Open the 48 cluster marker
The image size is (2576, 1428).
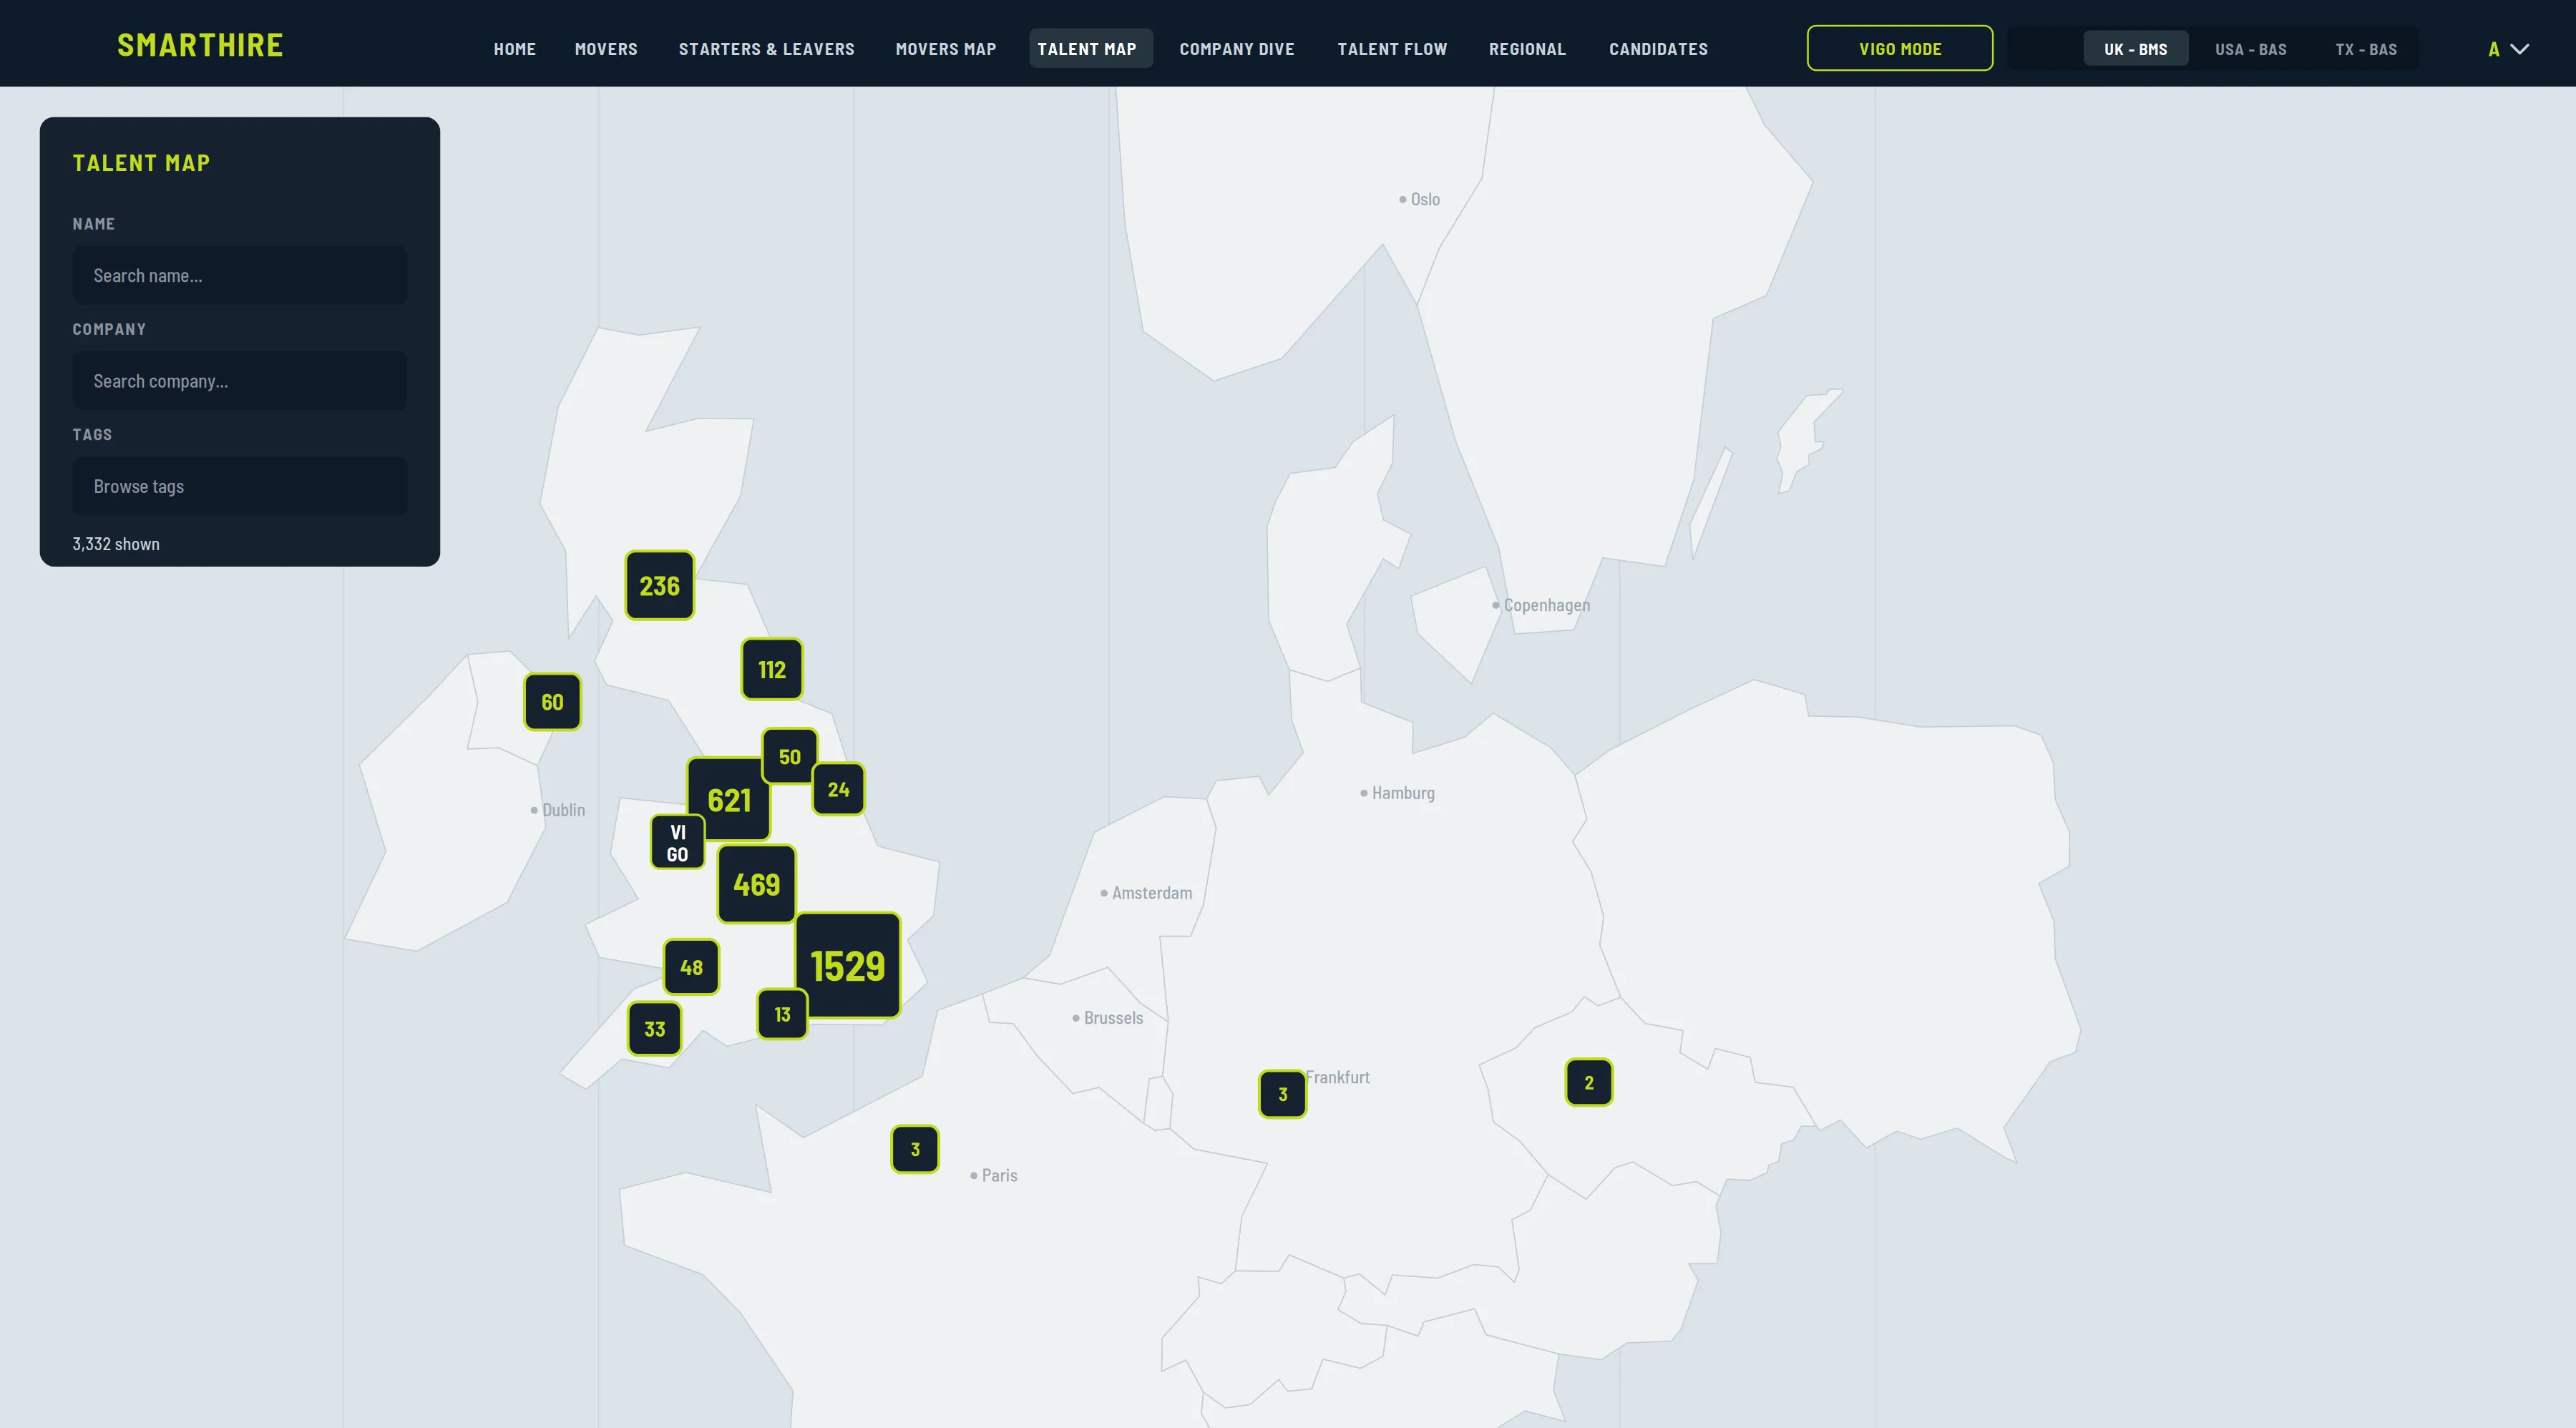(691, 968)
